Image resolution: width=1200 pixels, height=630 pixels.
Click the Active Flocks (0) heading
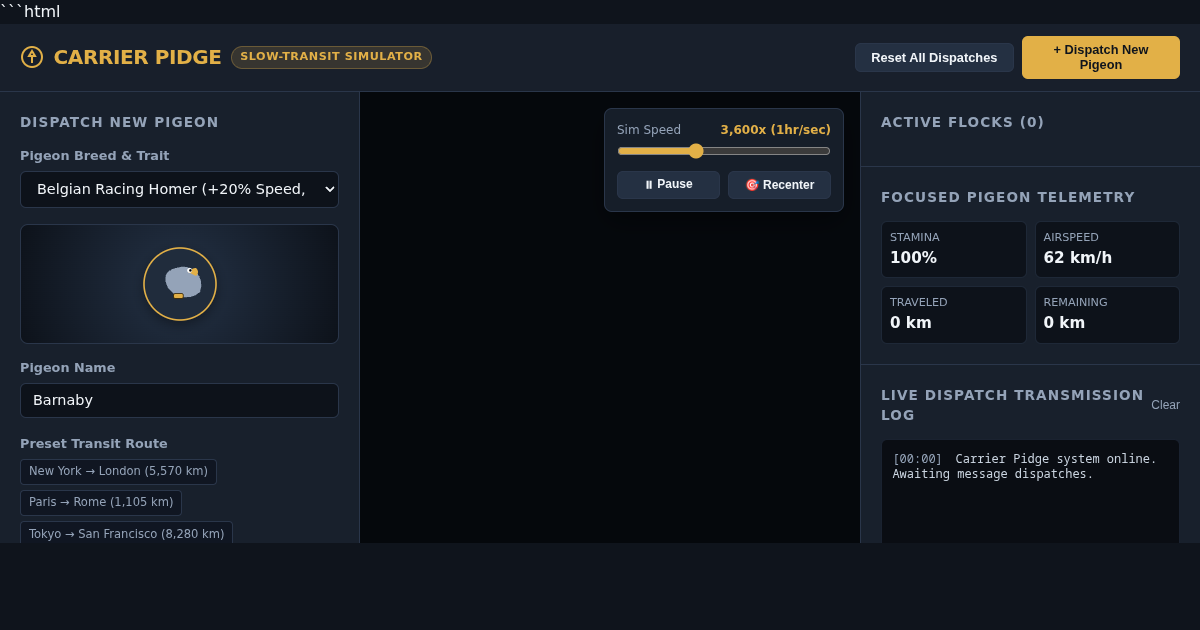coord(962,122)
